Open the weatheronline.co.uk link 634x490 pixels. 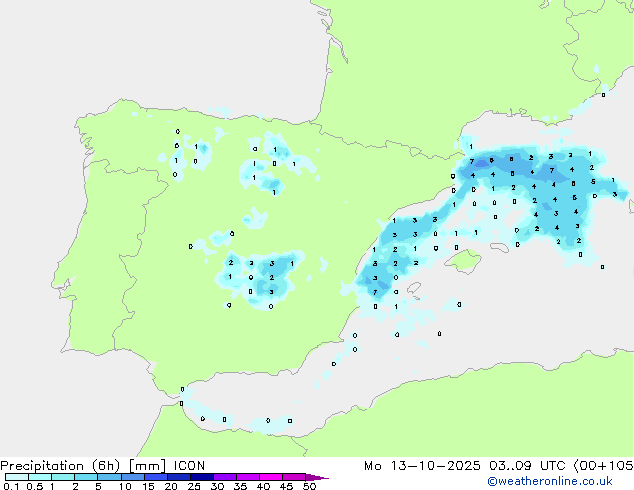coord(550,481)
